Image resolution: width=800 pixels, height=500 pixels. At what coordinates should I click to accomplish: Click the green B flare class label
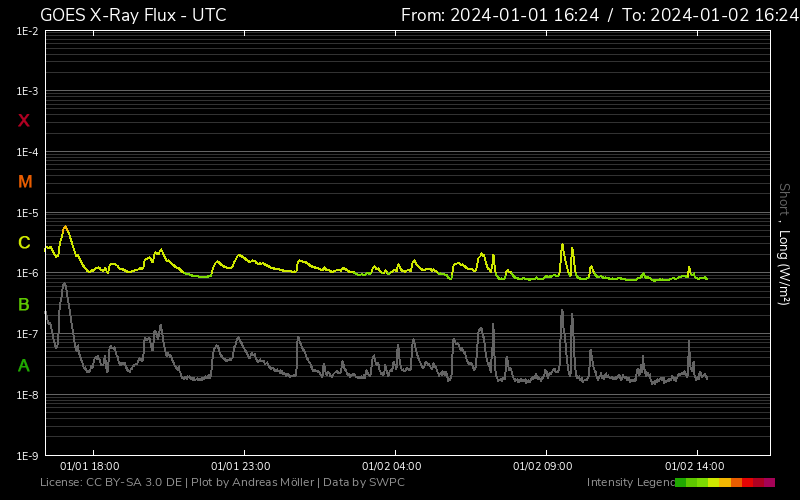(x=24, y=304)
